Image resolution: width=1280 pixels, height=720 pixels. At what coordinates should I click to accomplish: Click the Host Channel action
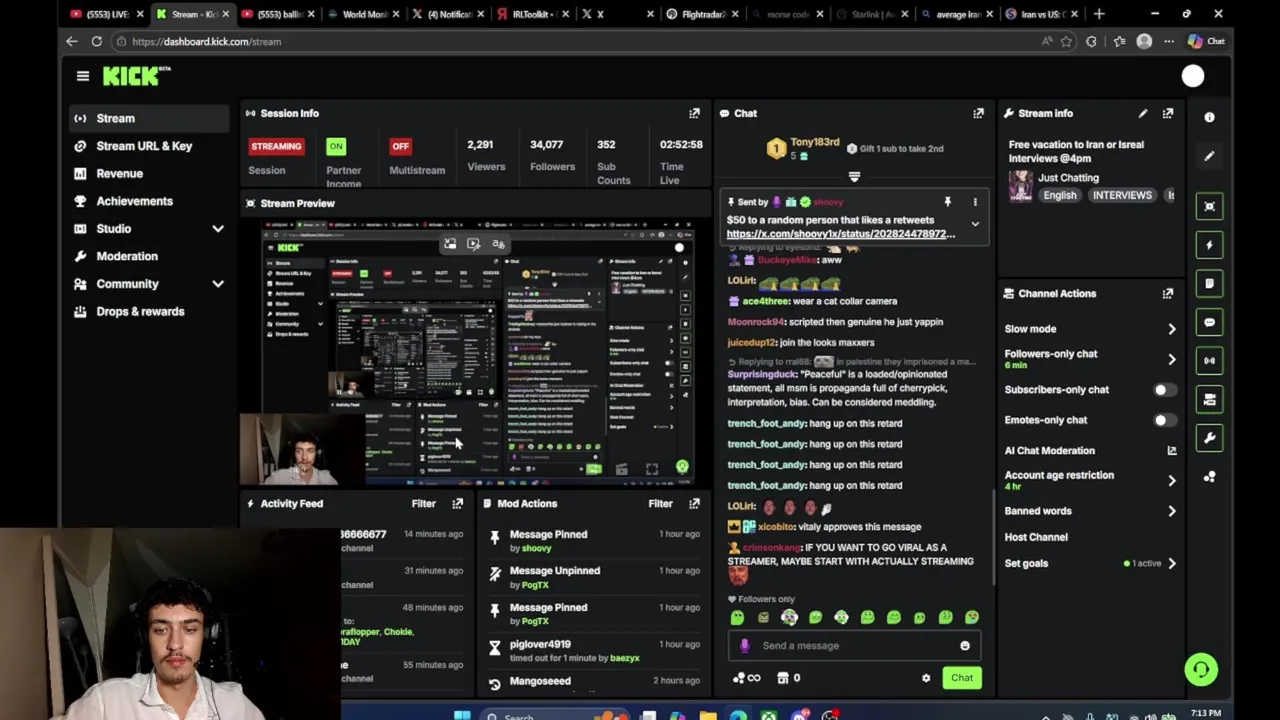[1036, 537]
